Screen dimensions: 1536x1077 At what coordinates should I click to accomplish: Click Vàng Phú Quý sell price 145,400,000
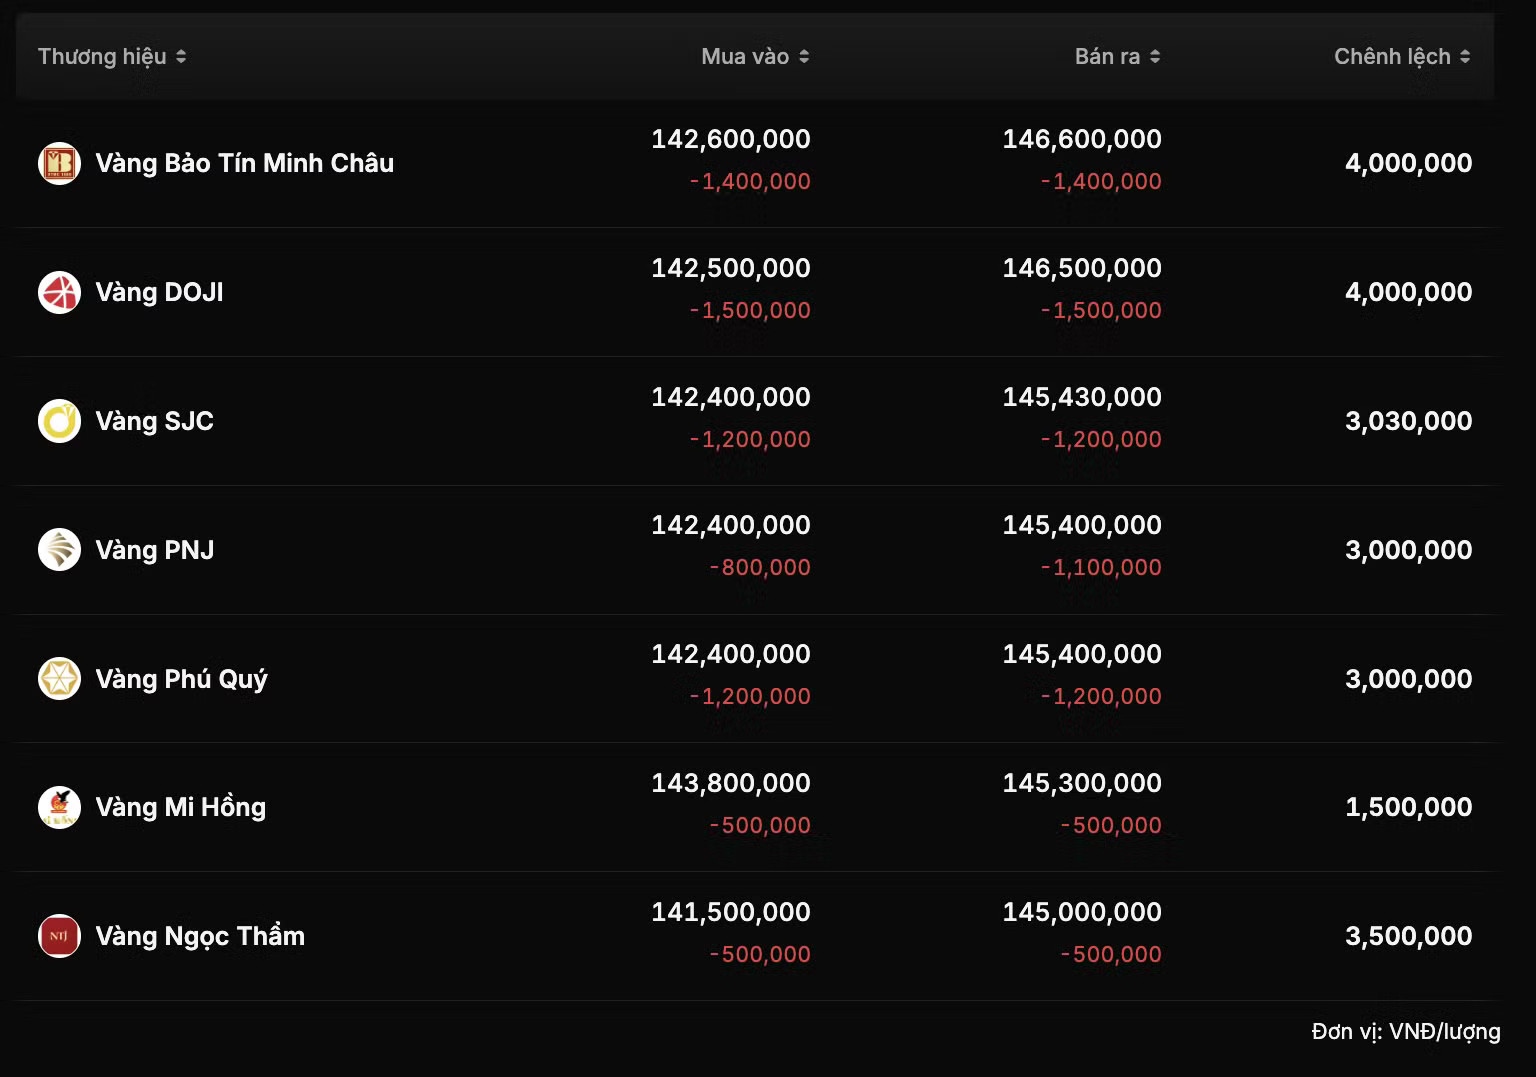(x=1082, y=654)
